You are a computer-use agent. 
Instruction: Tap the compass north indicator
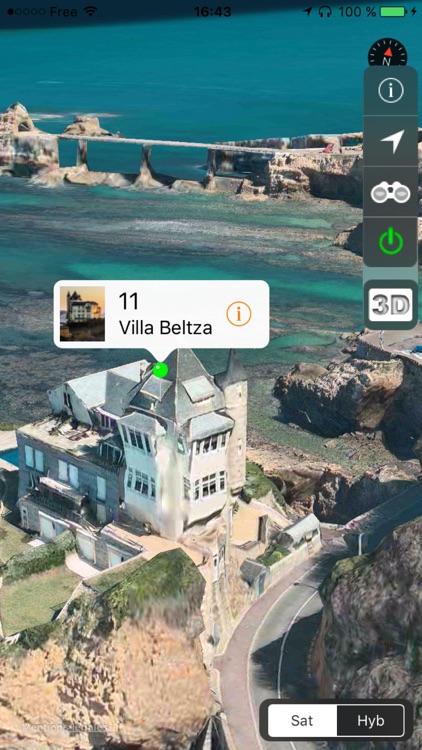(388, 53)
